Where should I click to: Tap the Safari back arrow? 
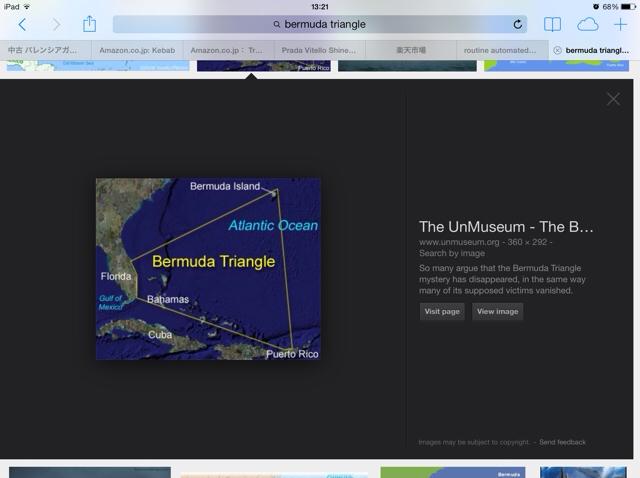(22, 24)
